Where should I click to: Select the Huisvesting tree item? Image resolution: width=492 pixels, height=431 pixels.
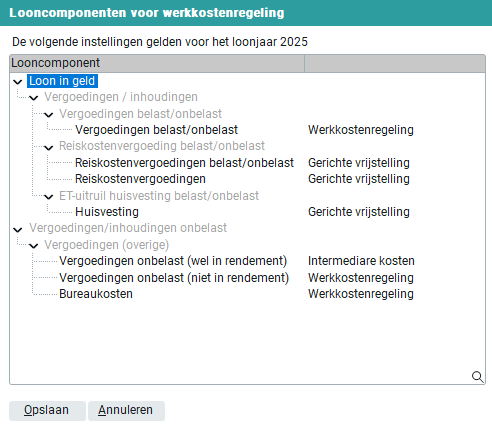(107, 212)
